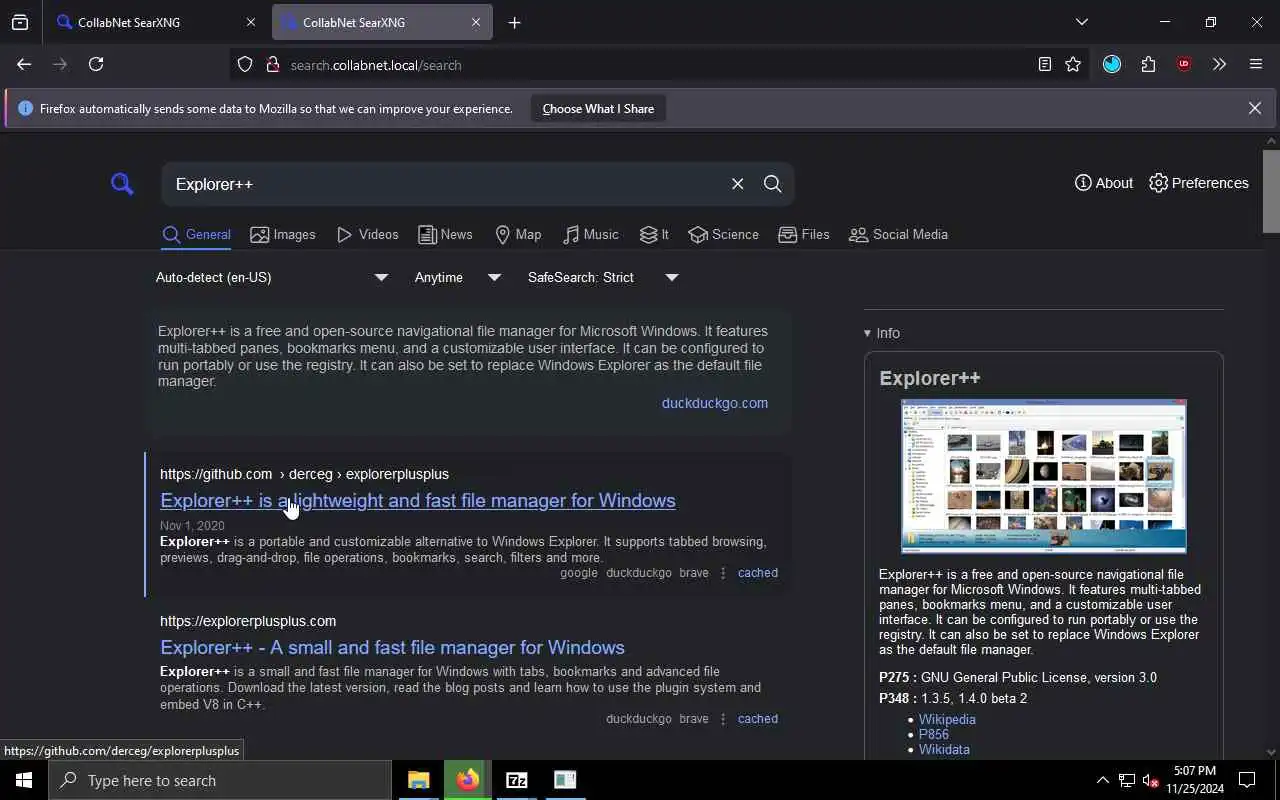Show more tools with the double-chevron overflow button
Image resolution: width=1280 pixels, height=800 pixels.
coord(1219,64)
